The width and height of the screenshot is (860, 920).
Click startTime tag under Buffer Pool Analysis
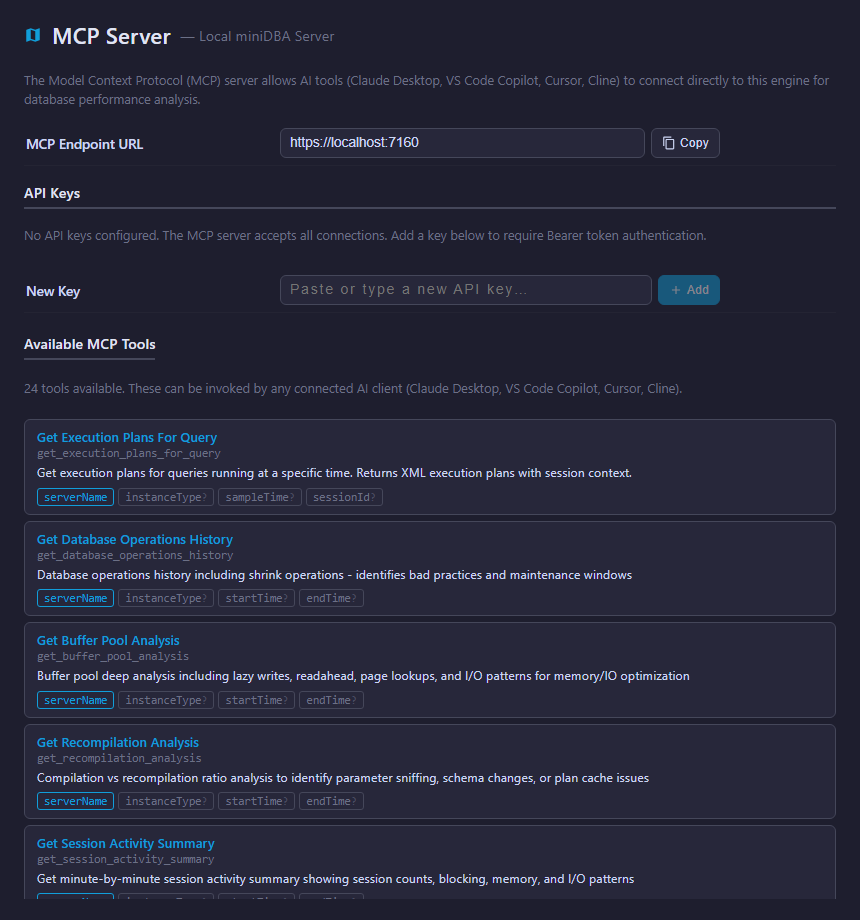[256, 700]
